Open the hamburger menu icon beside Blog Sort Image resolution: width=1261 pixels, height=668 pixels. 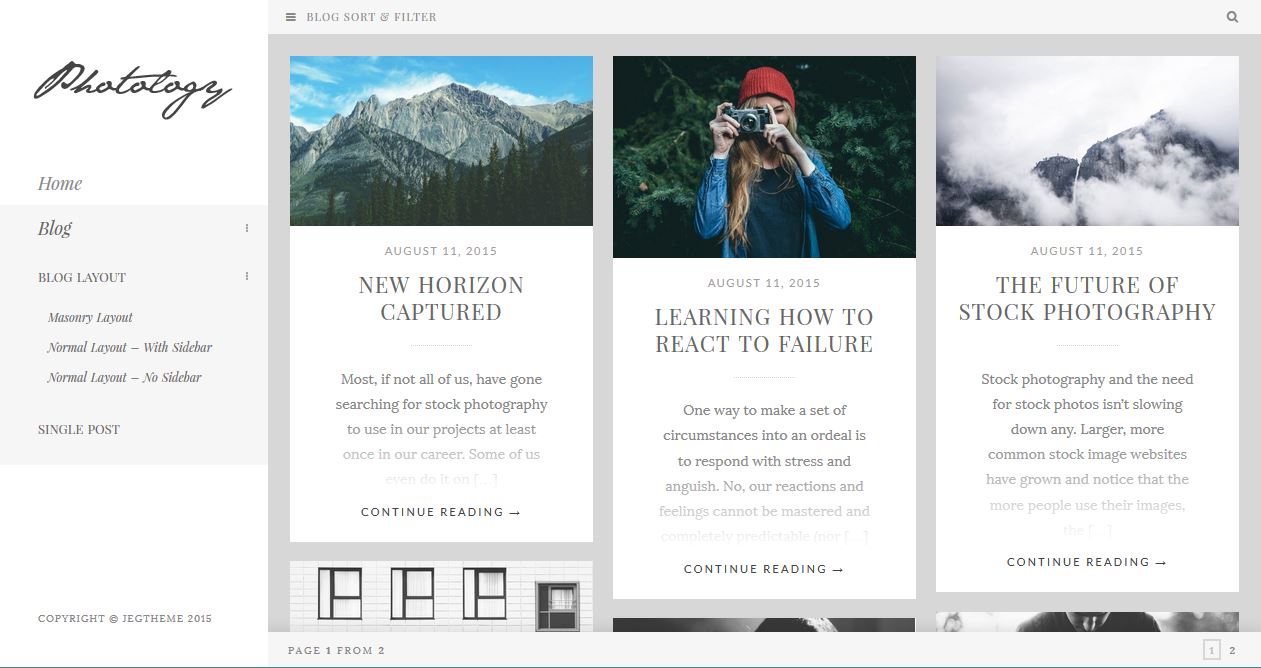click(291, 17)
